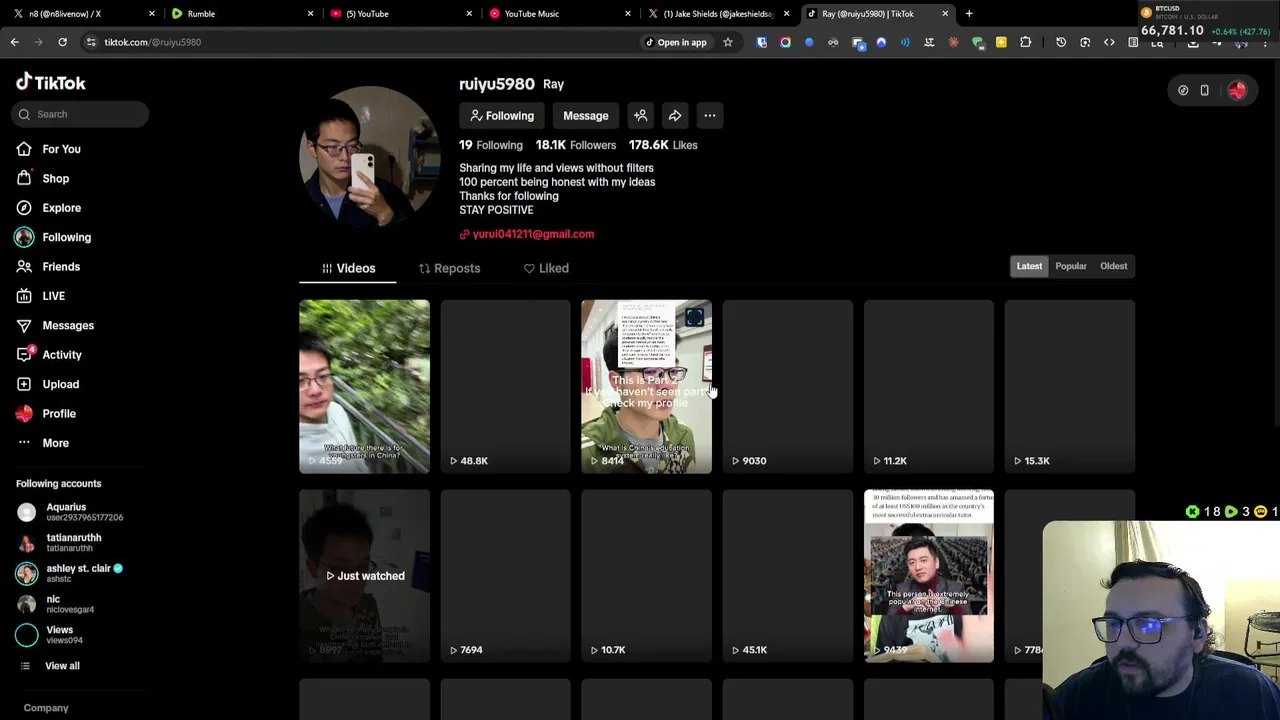Sort videos by Popular
Screen dimensions: 1280x720
pyautogui.click(x=1070, y=266)
